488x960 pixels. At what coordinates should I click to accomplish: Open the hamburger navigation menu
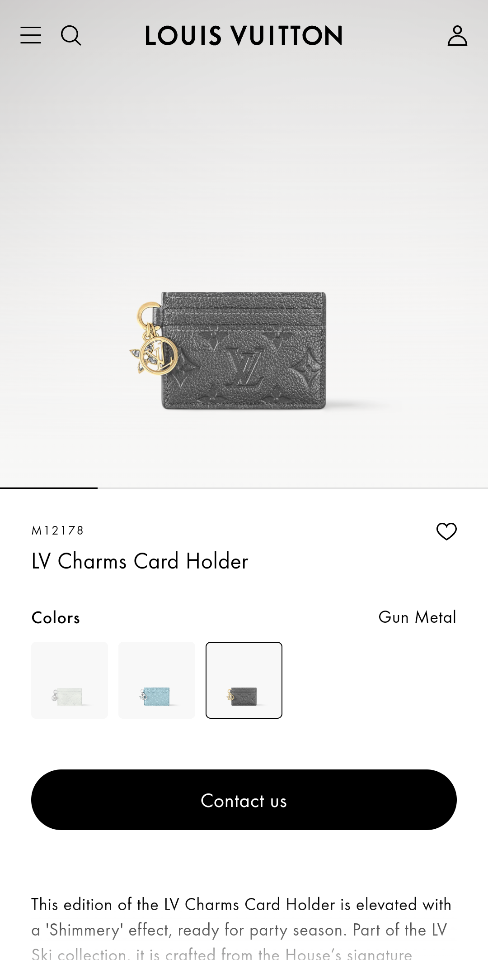pos(31,36)
